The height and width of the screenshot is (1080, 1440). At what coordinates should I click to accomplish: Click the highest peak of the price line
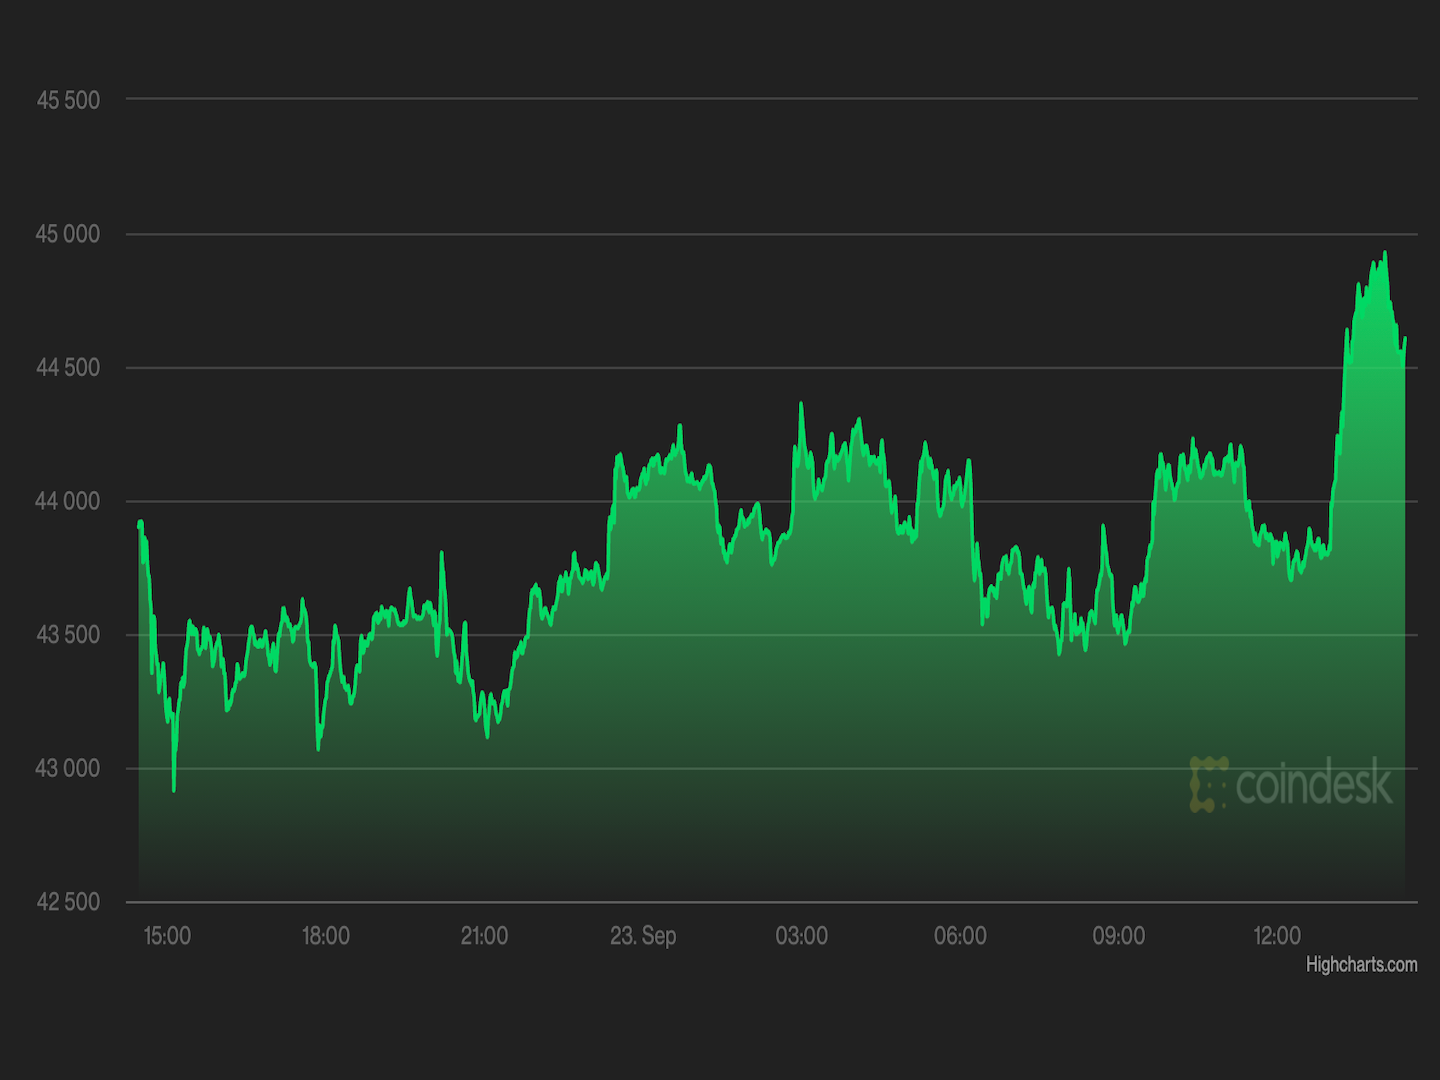[1385, 252]
